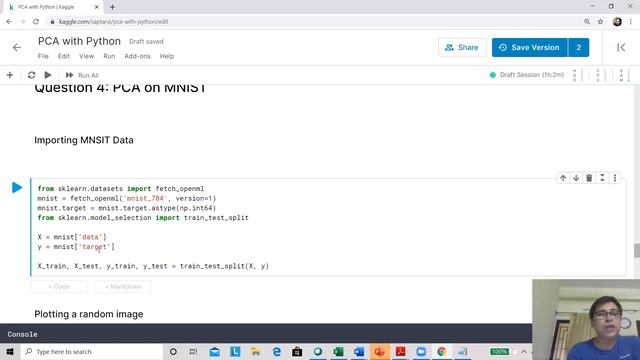This screenshot has width=640, height=360.
Task: Open the Help menu
Action: [x=167, y=56]
